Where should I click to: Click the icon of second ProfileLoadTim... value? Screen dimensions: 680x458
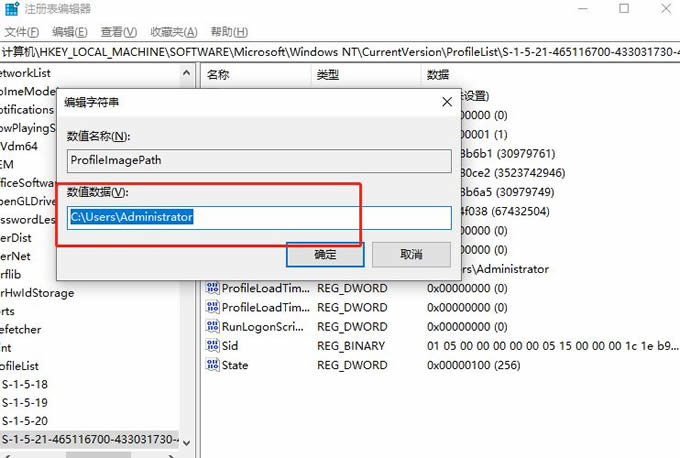pos(212,307)
